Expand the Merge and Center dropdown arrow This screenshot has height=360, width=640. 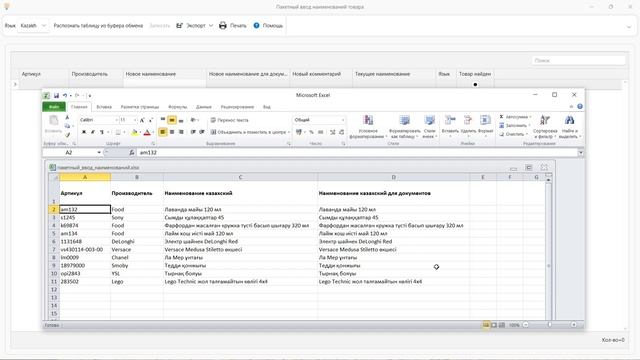(x=289, y=132)
